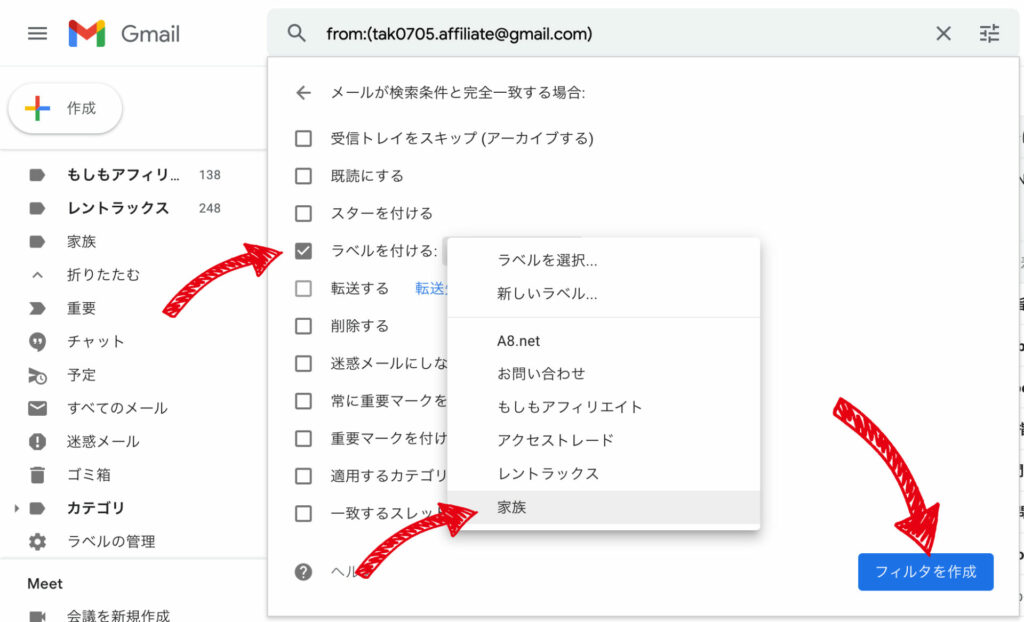The height and width of the screenshot is (622, 1024).
Task: Click the 予定 scheduled send icon
Action: [x=37, y=375]
